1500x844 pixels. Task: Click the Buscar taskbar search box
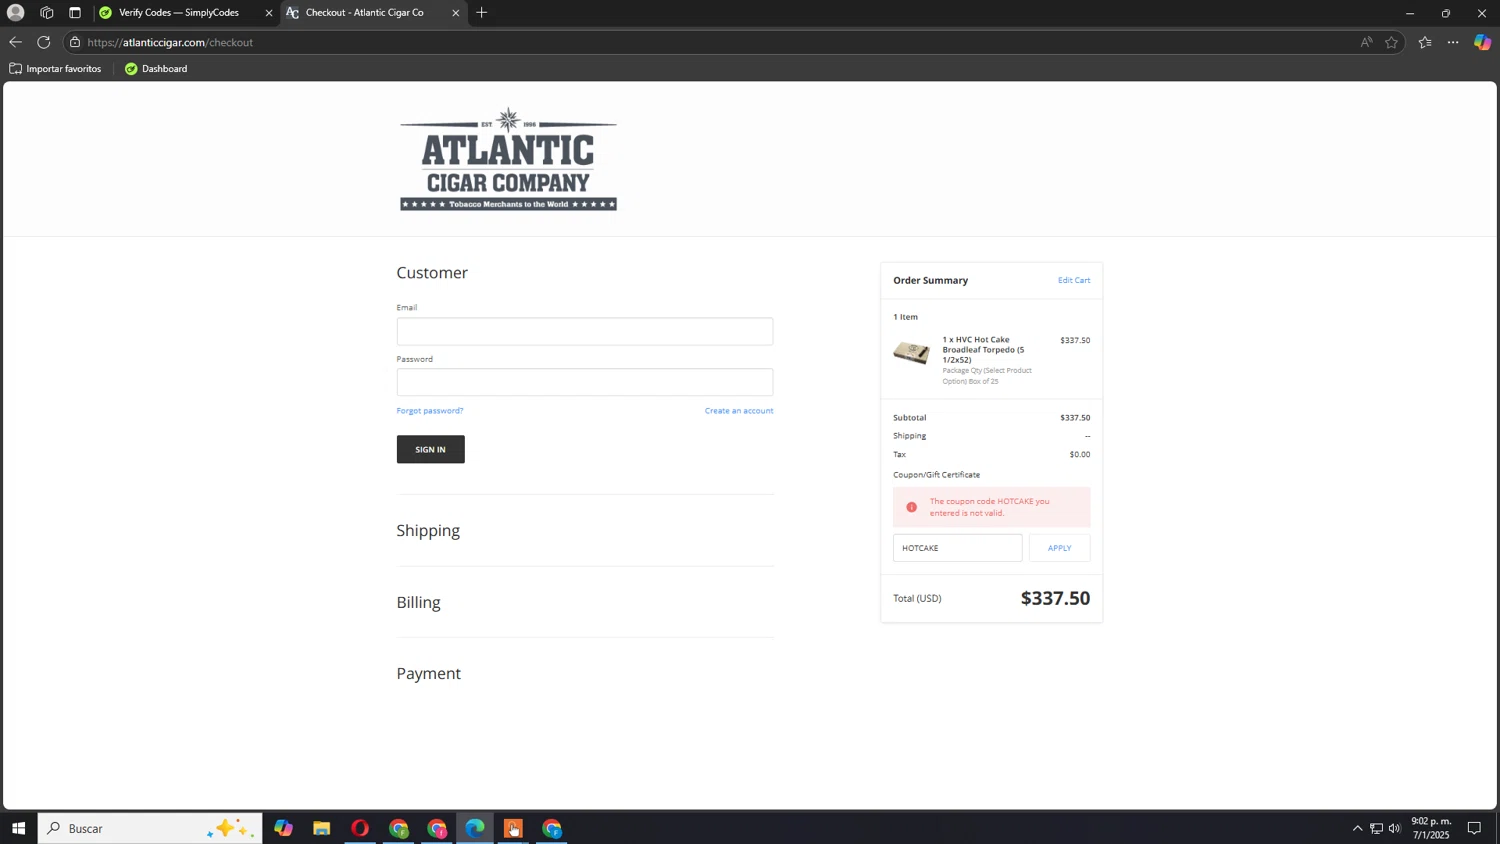(x=150, y=828)
